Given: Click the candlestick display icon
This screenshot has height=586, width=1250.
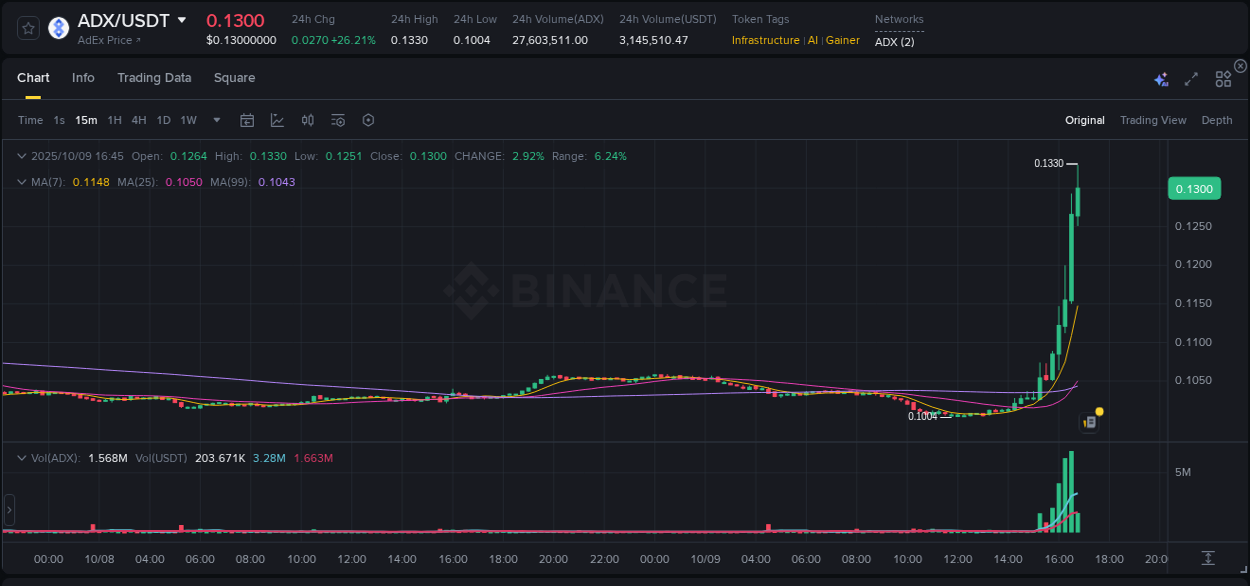Looking at the screenshot, I should pos(308,120).
